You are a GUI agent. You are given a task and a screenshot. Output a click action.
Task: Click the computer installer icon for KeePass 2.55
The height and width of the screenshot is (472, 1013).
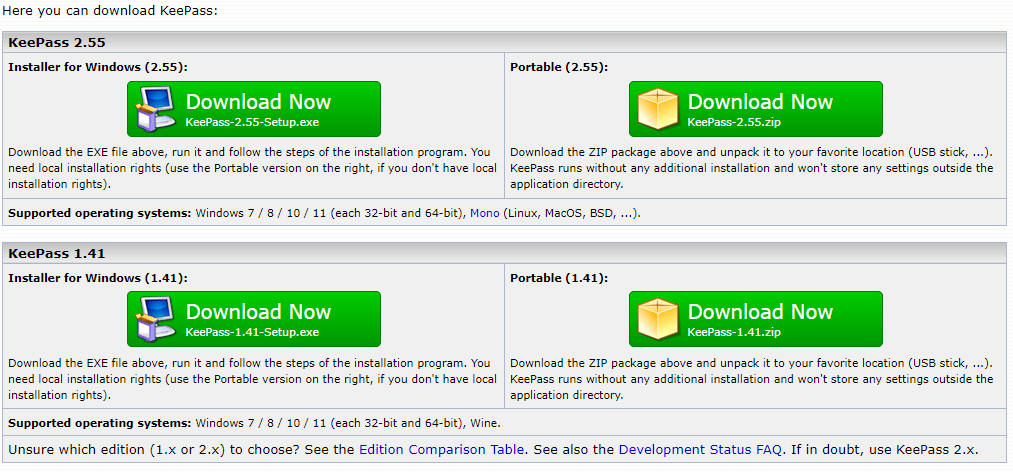point(156,109)
